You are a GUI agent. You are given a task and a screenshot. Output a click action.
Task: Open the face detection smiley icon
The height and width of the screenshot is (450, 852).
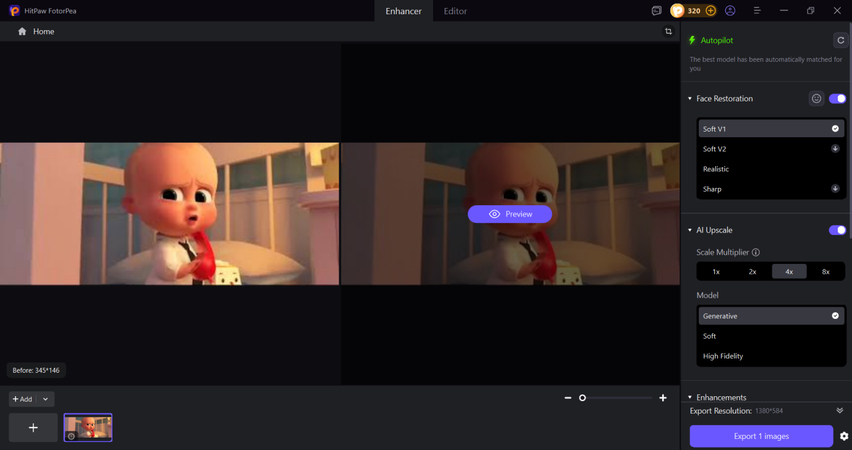point(816,99)
